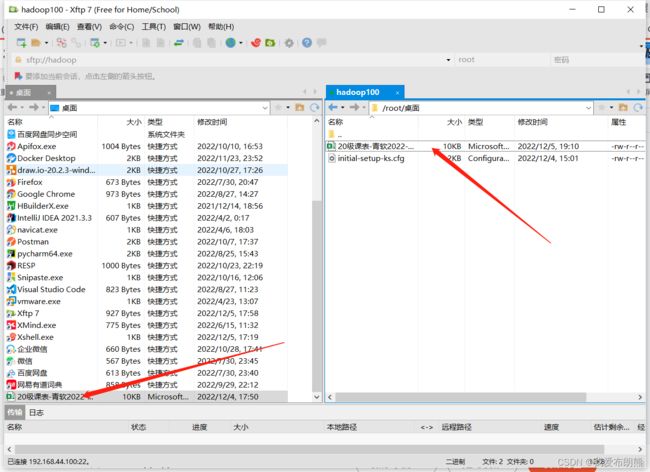Open the remote pane bookmark star dropdown arrow
This screenshot has height=472, width=650.
[x=611, y=108]
